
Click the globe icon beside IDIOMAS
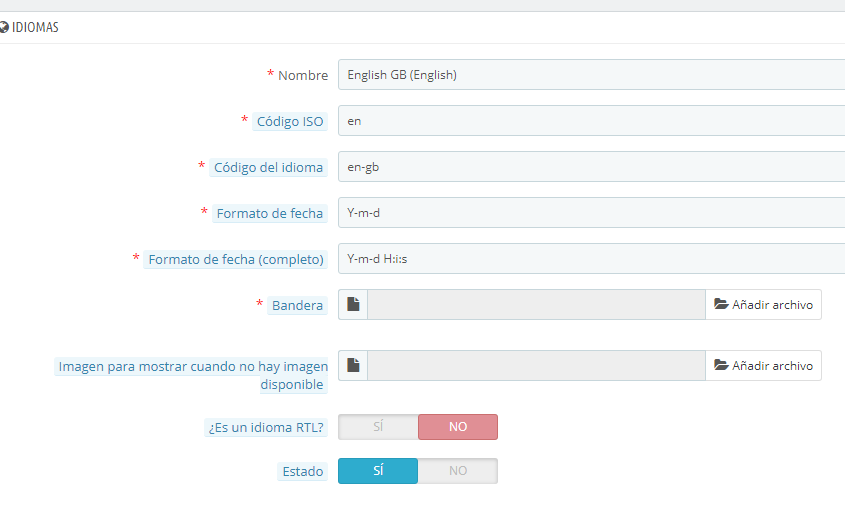(4, 28)
